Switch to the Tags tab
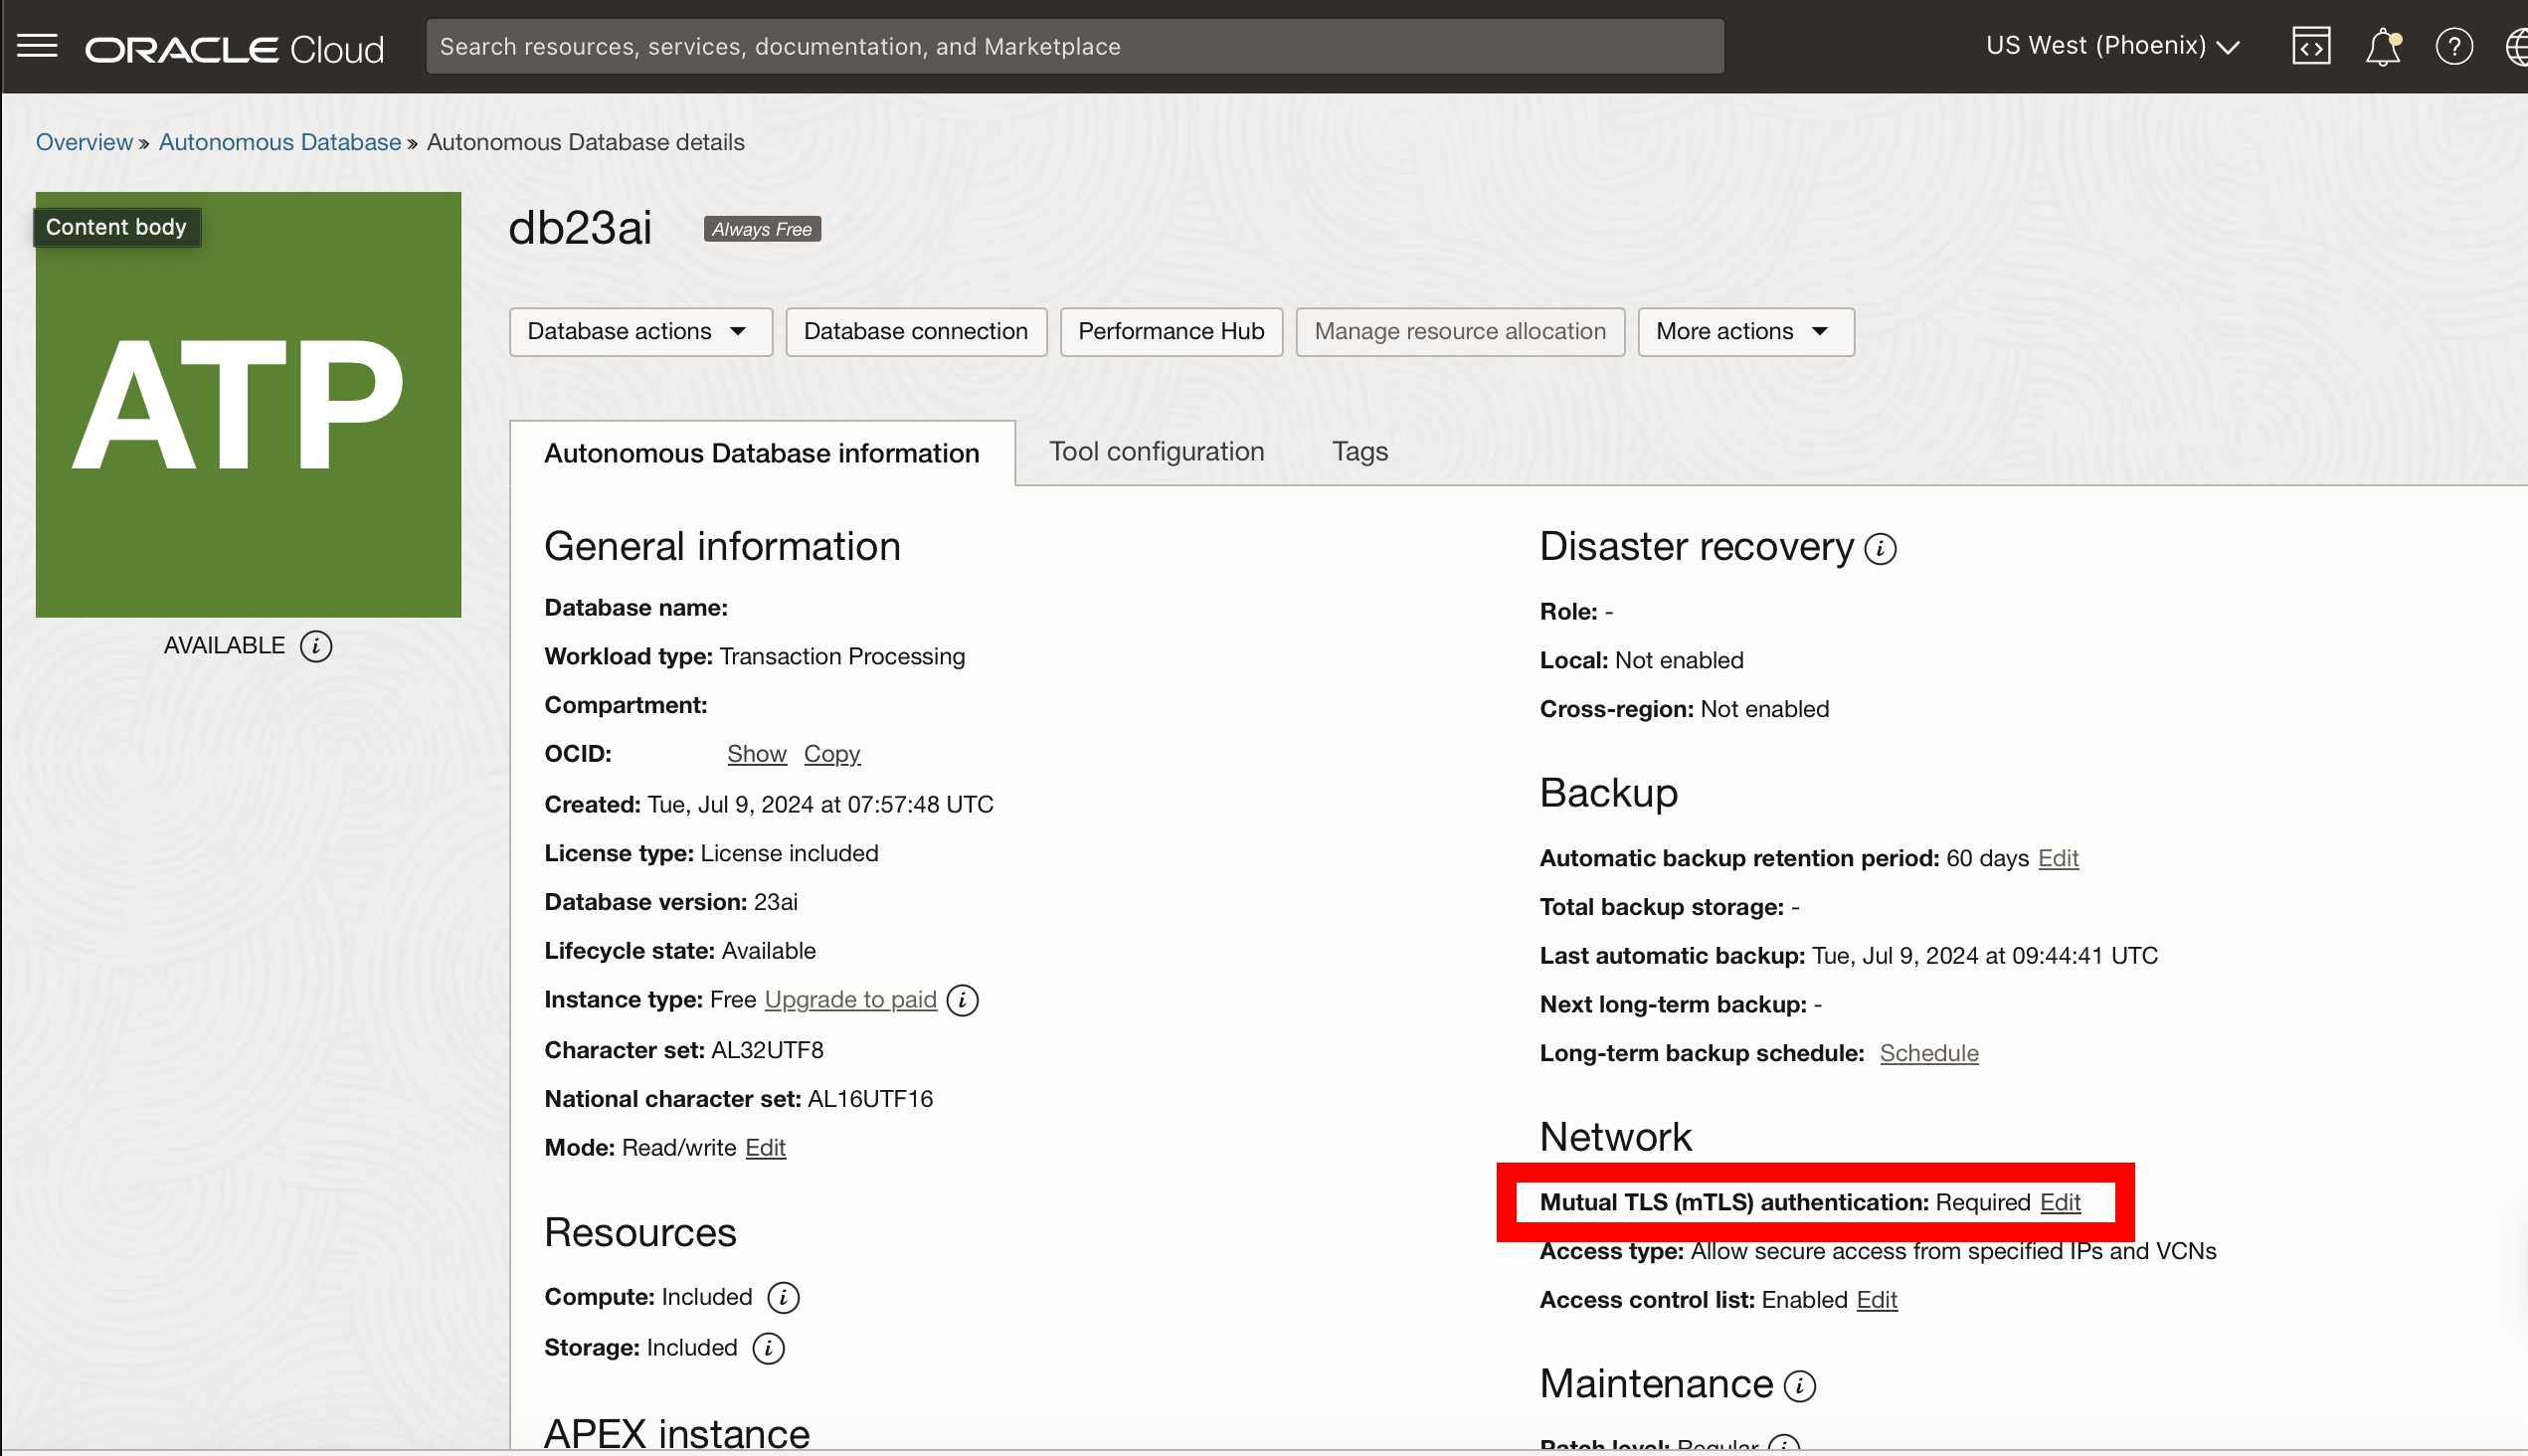 click(x=1360, y=452)
